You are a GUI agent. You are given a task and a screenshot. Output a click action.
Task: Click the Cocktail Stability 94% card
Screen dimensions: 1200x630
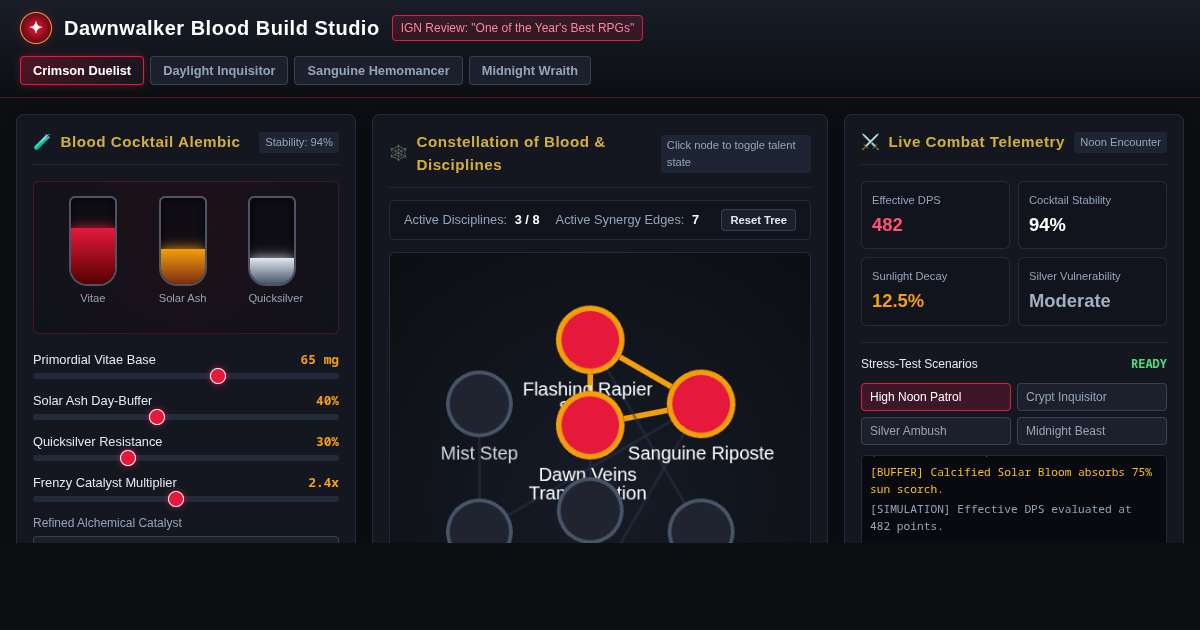[1092, 215]
